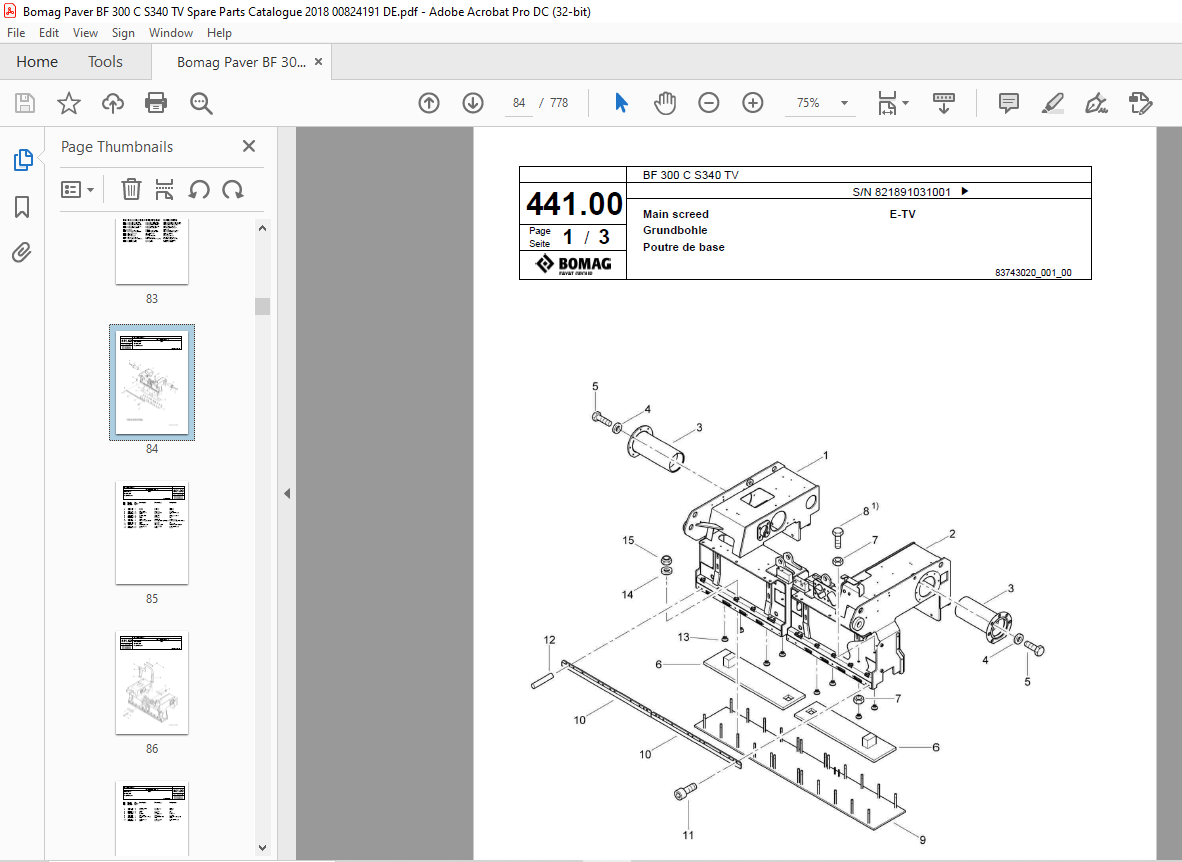Open the Find text search tool
The height and width of the screenshot is (862, 1182).
click(x=201, y=103)
